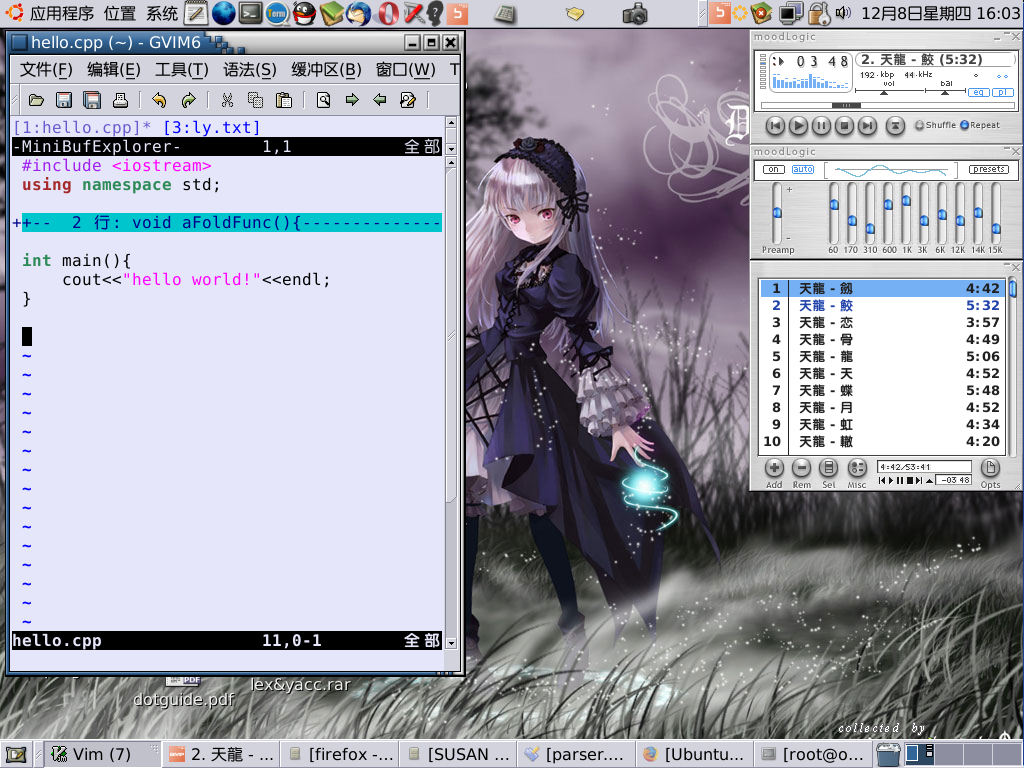Click playlist Rem remove button
1024x768 pixels.
801,468
